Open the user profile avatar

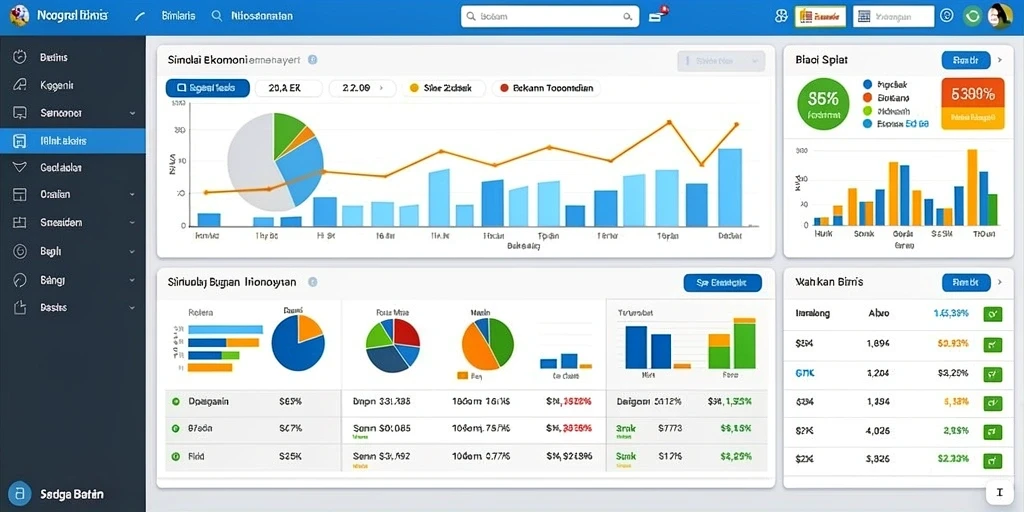pos(1000,16)
